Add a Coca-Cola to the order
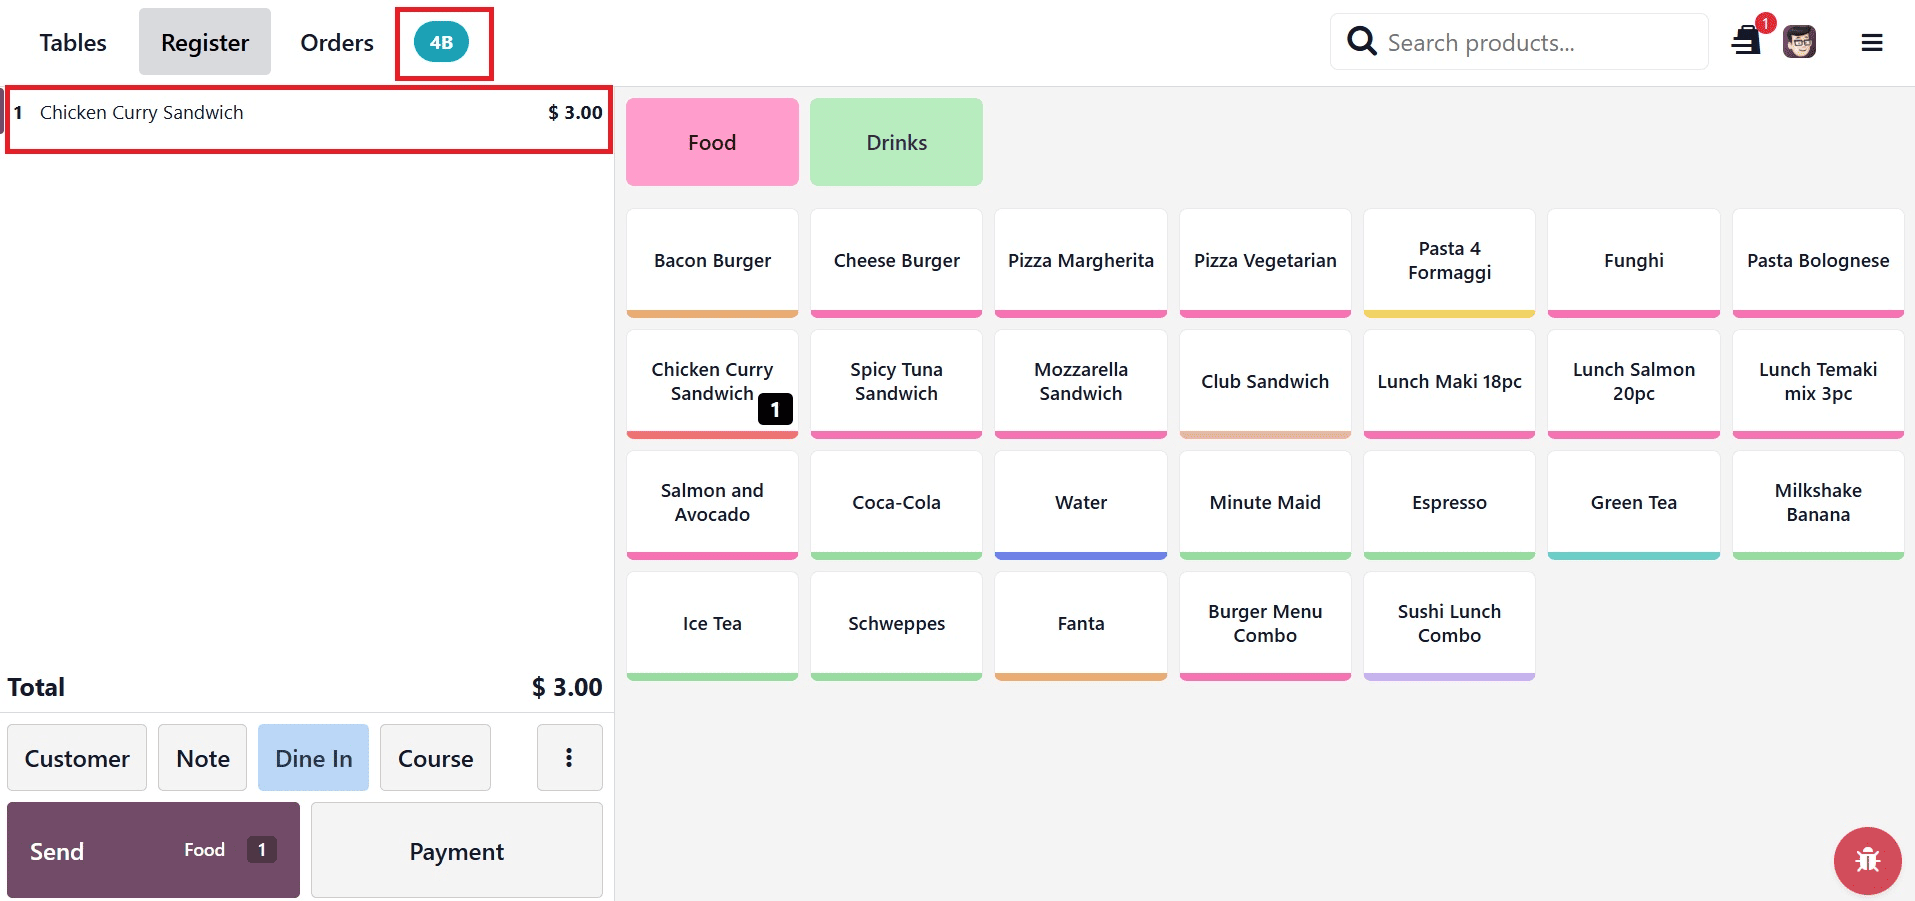1915x901 pixels. tap(895, 502)
